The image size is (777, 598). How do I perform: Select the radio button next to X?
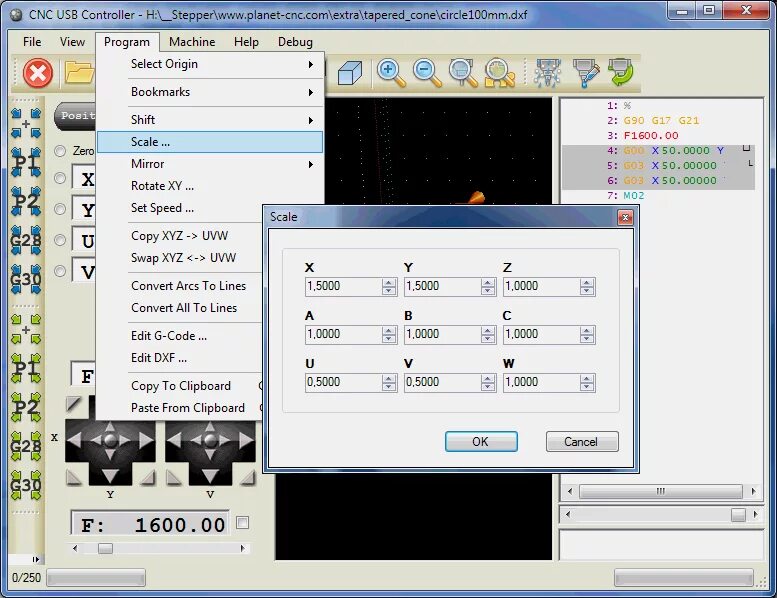click(60, 178)
